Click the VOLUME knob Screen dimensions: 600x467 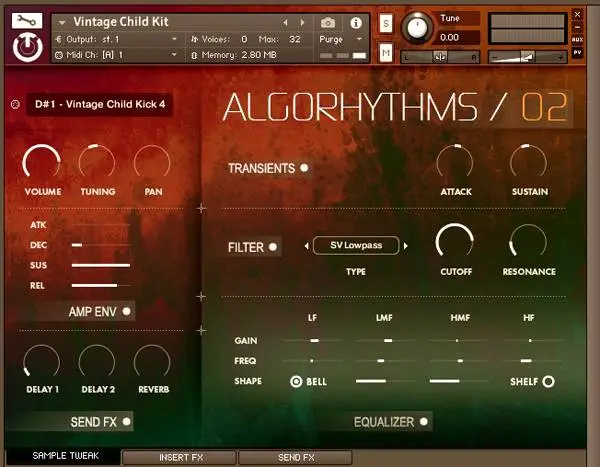(x=42, y=163)
